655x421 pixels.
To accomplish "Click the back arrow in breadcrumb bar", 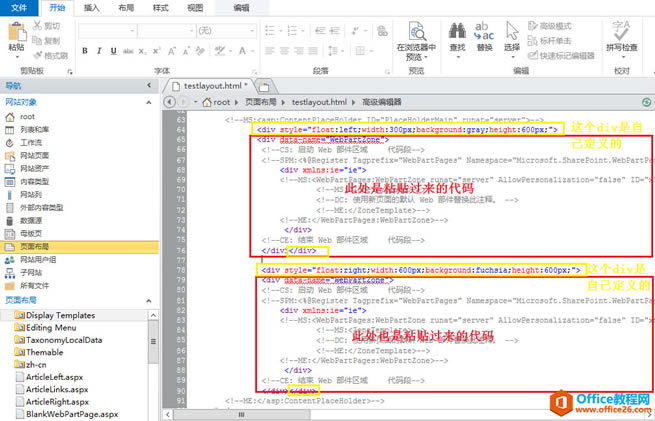I will [x=170, y=102].
